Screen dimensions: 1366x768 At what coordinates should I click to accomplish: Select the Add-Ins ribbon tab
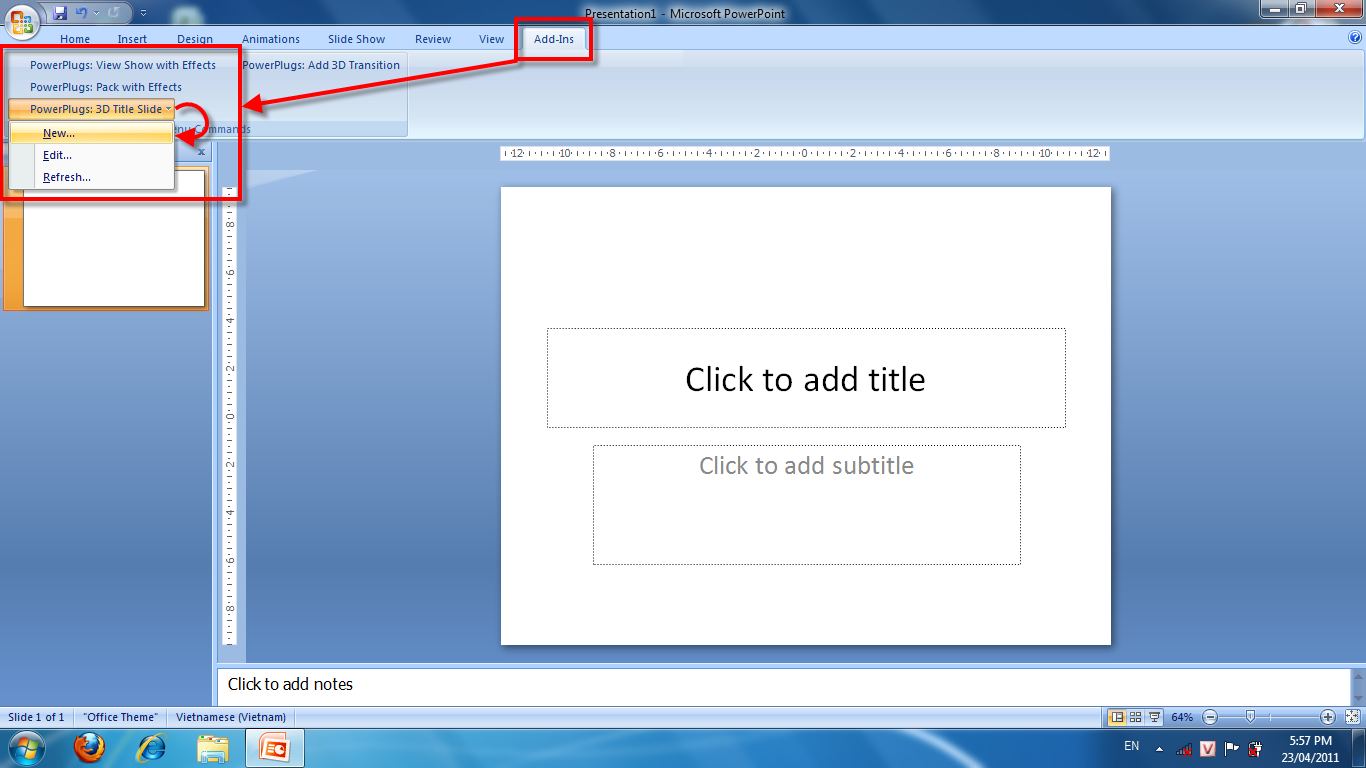click(554, 39)
